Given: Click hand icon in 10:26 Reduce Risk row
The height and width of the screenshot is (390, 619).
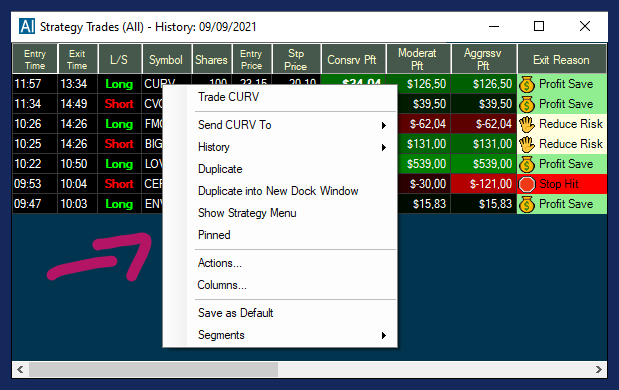Looking at the screenshot, I should pyautogui.click(x=527, y=124).
